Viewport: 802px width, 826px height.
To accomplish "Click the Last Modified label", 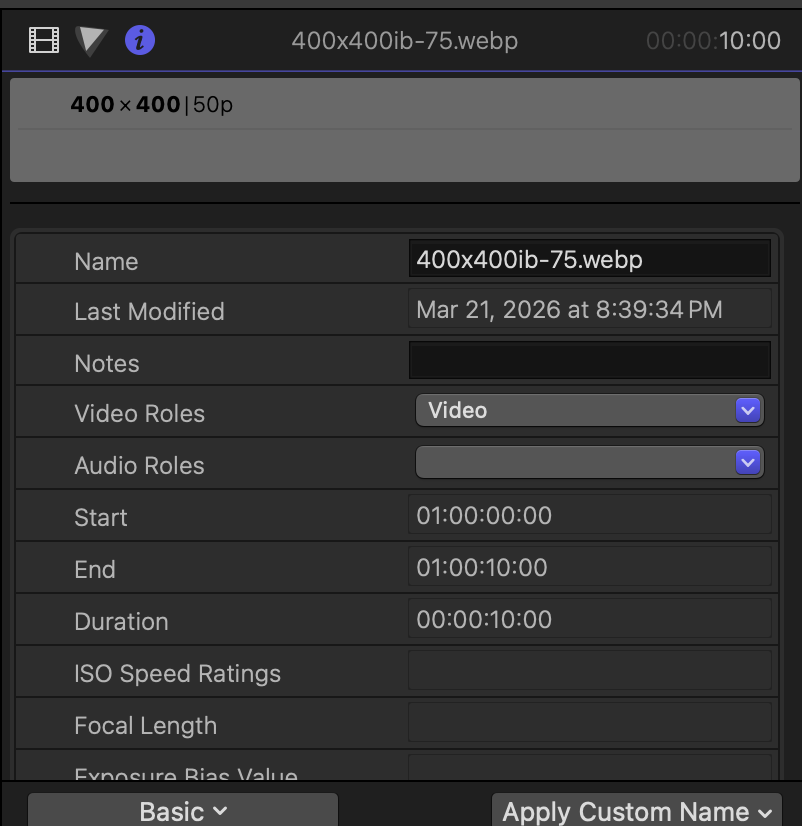I will click(150, 311).
